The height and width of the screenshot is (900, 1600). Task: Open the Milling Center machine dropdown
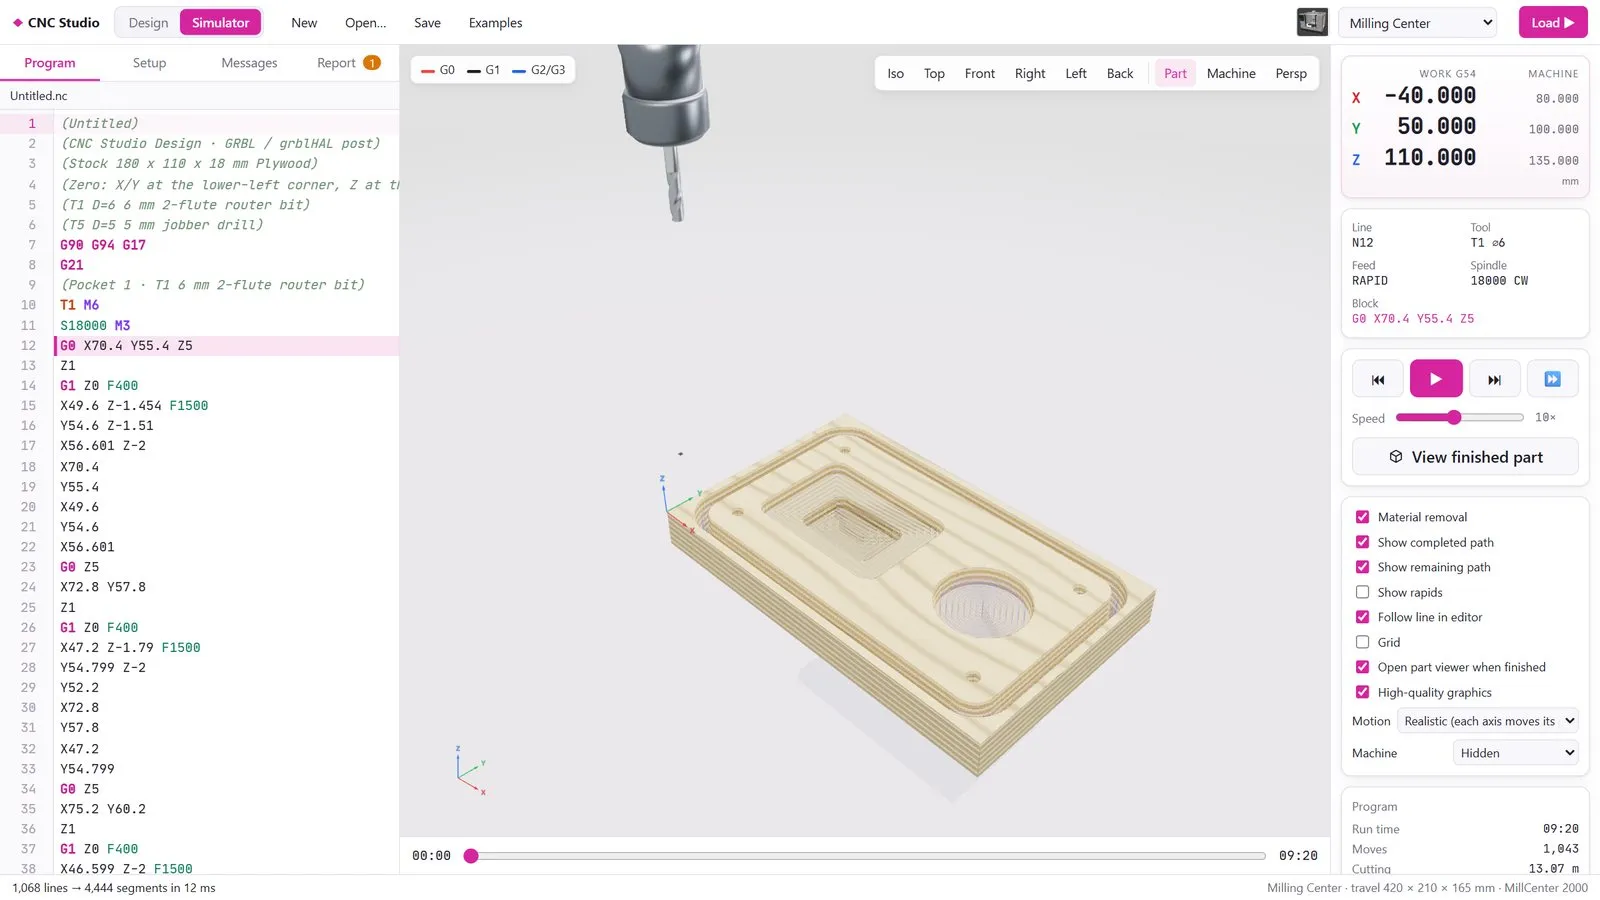pyautogui.click(x=1417, y=23)
